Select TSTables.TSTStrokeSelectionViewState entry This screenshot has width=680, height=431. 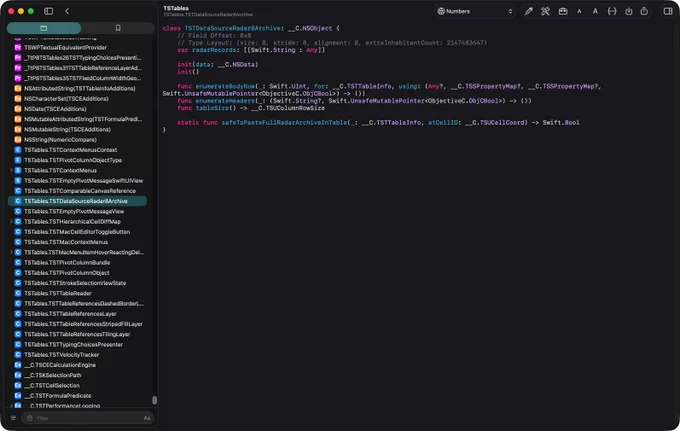(77, 283)
